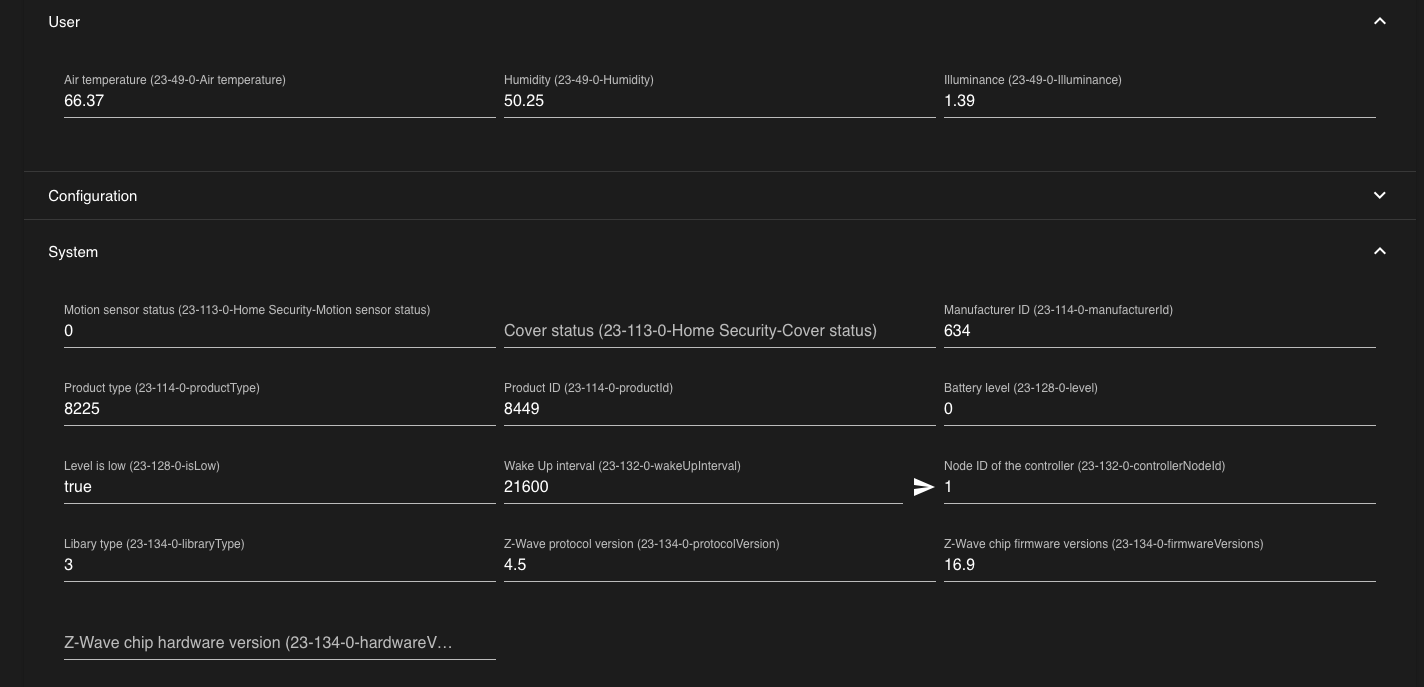Screen dimensions: 1424x687
Task: Click the Cover status field
Action: coord(720,331)
